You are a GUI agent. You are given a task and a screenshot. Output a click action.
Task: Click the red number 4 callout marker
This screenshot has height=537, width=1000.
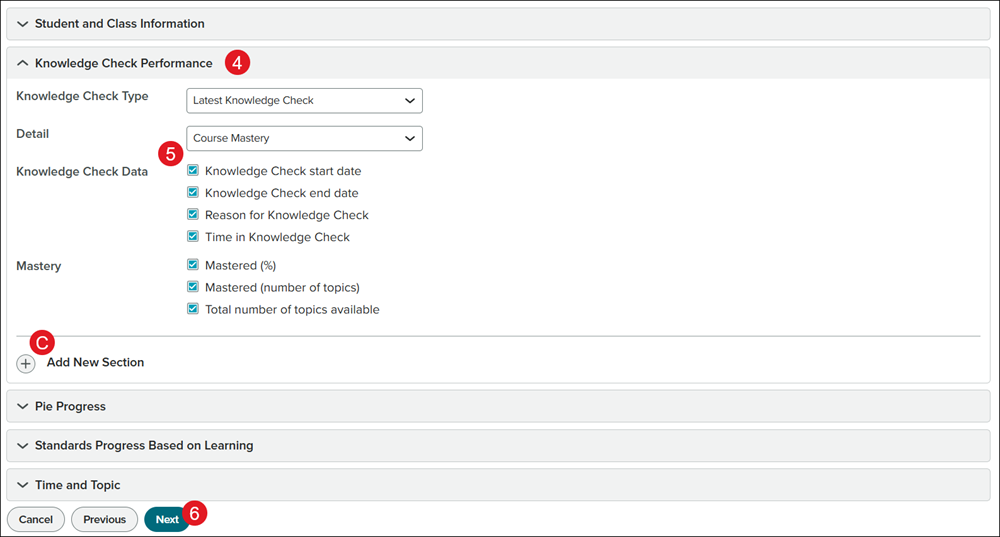[x=237, y=62]
